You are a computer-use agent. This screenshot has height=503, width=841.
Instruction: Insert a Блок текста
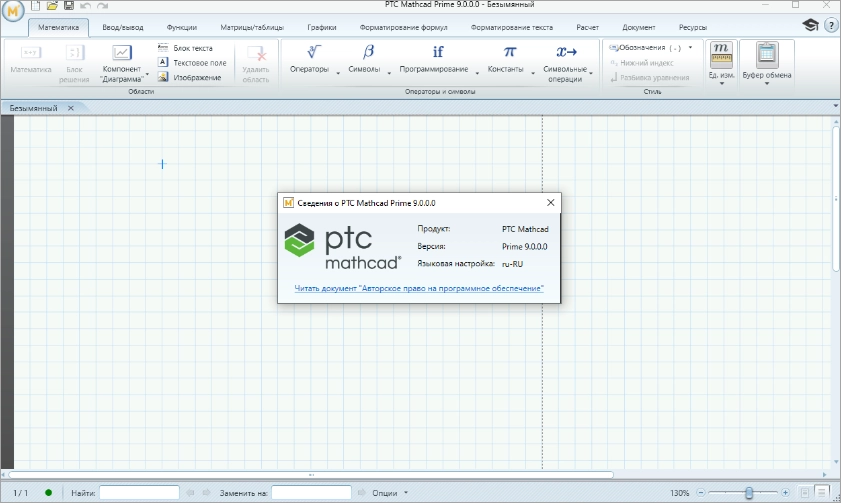coord(185,48)
